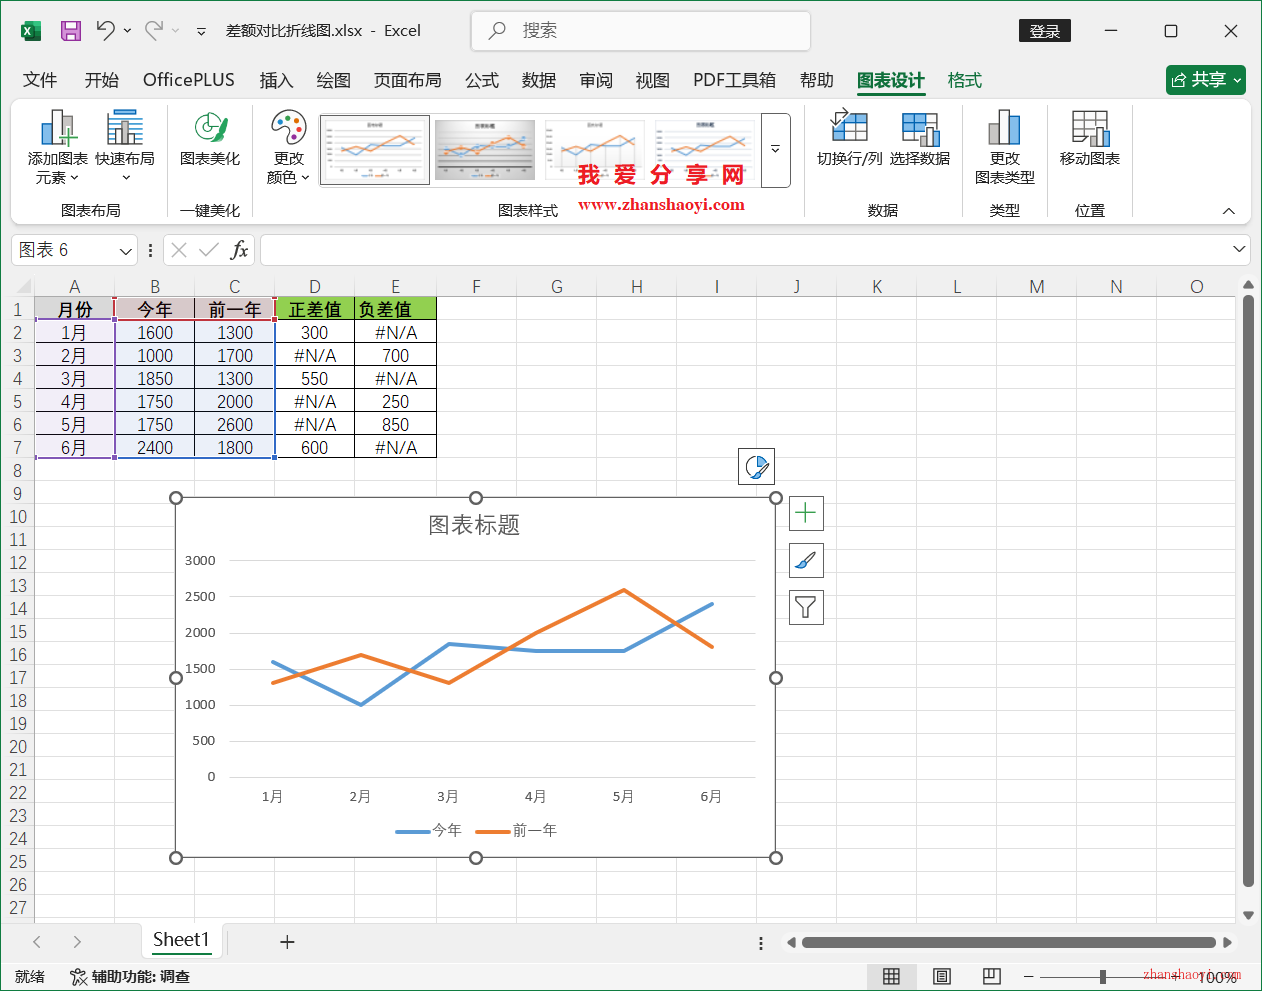The width and height of the screenshot is (1262, 991).
Task: Switch to the 格式 ribbon tab
Action: click(964, 80)
